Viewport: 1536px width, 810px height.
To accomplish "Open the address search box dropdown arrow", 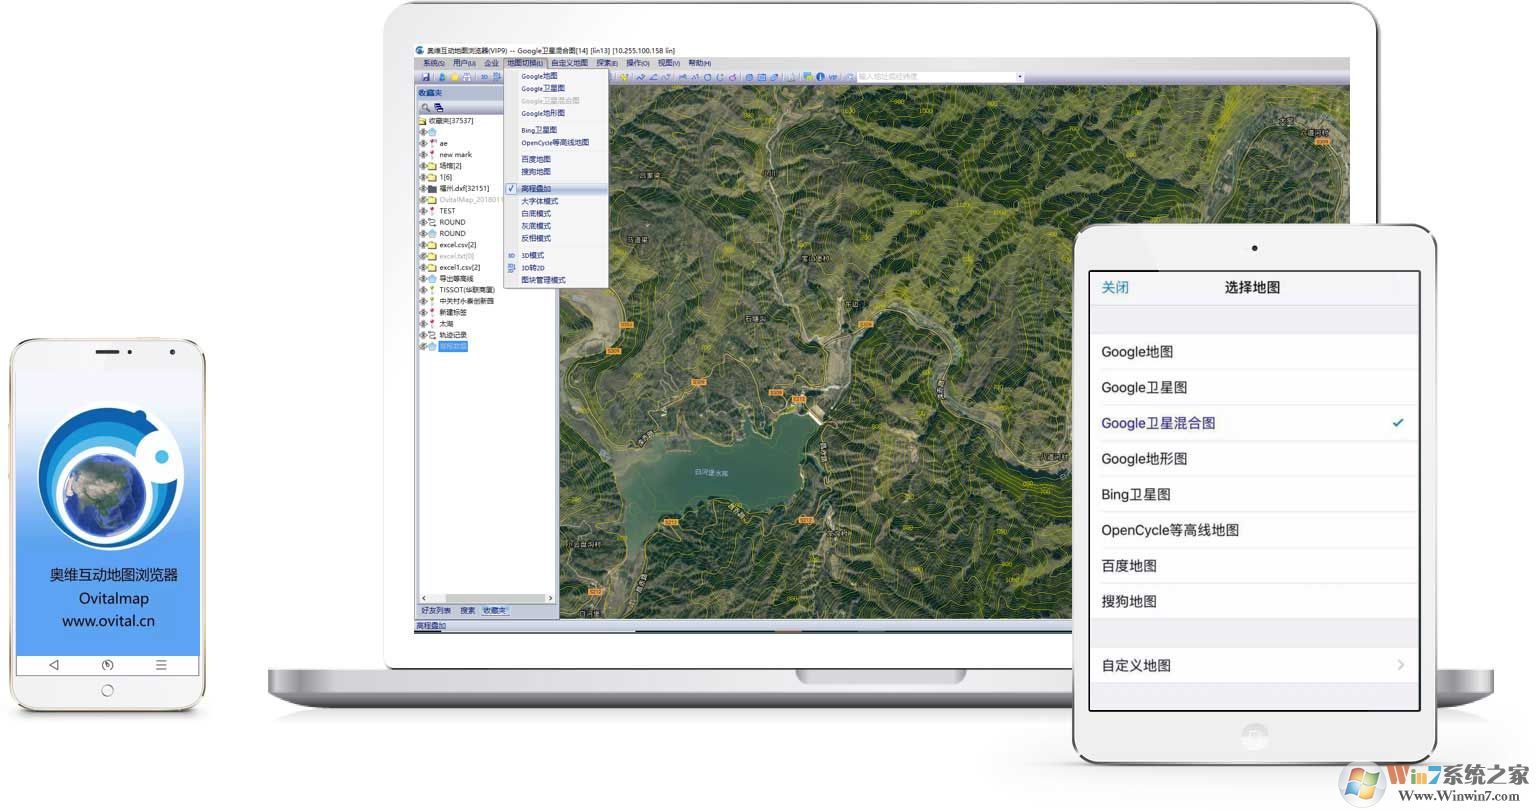I will coord(1020,77).
